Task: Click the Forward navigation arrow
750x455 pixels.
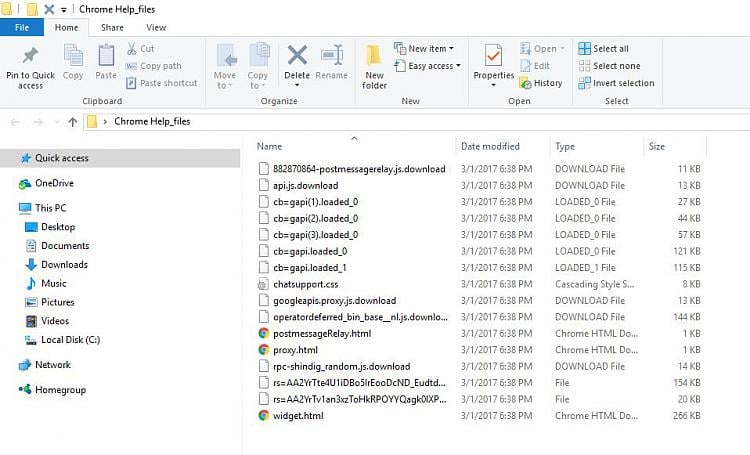Action: point(38,122)
